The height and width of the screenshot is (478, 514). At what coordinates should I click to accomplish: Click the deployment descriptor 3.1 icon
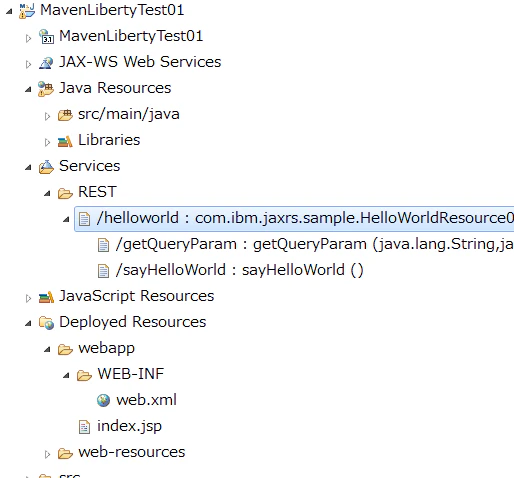pos(46,37)
